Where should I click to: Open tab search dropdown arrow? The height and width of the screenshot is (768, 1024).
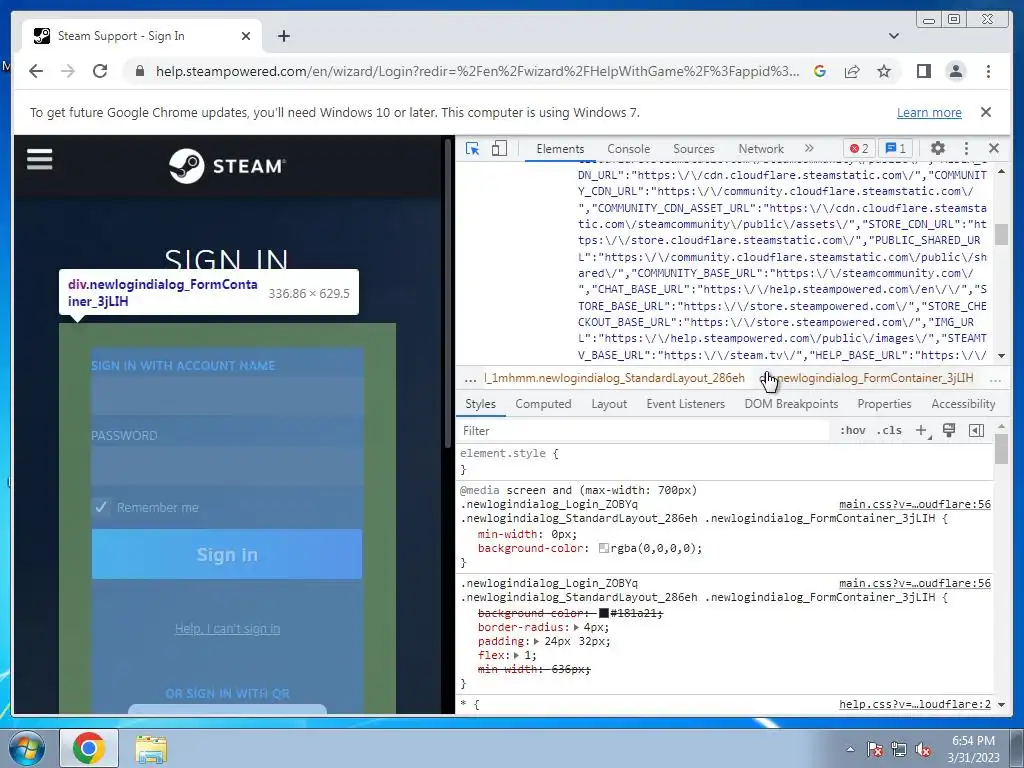point(893,36)
